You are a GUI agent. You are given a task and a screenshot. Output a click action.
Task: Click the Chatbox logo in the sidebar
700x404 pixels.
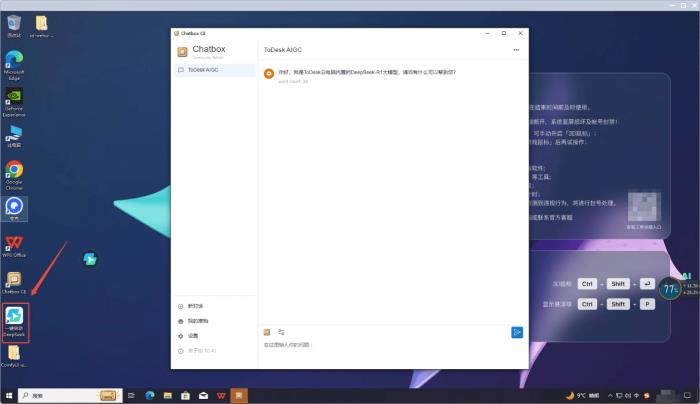pos(182,52)
